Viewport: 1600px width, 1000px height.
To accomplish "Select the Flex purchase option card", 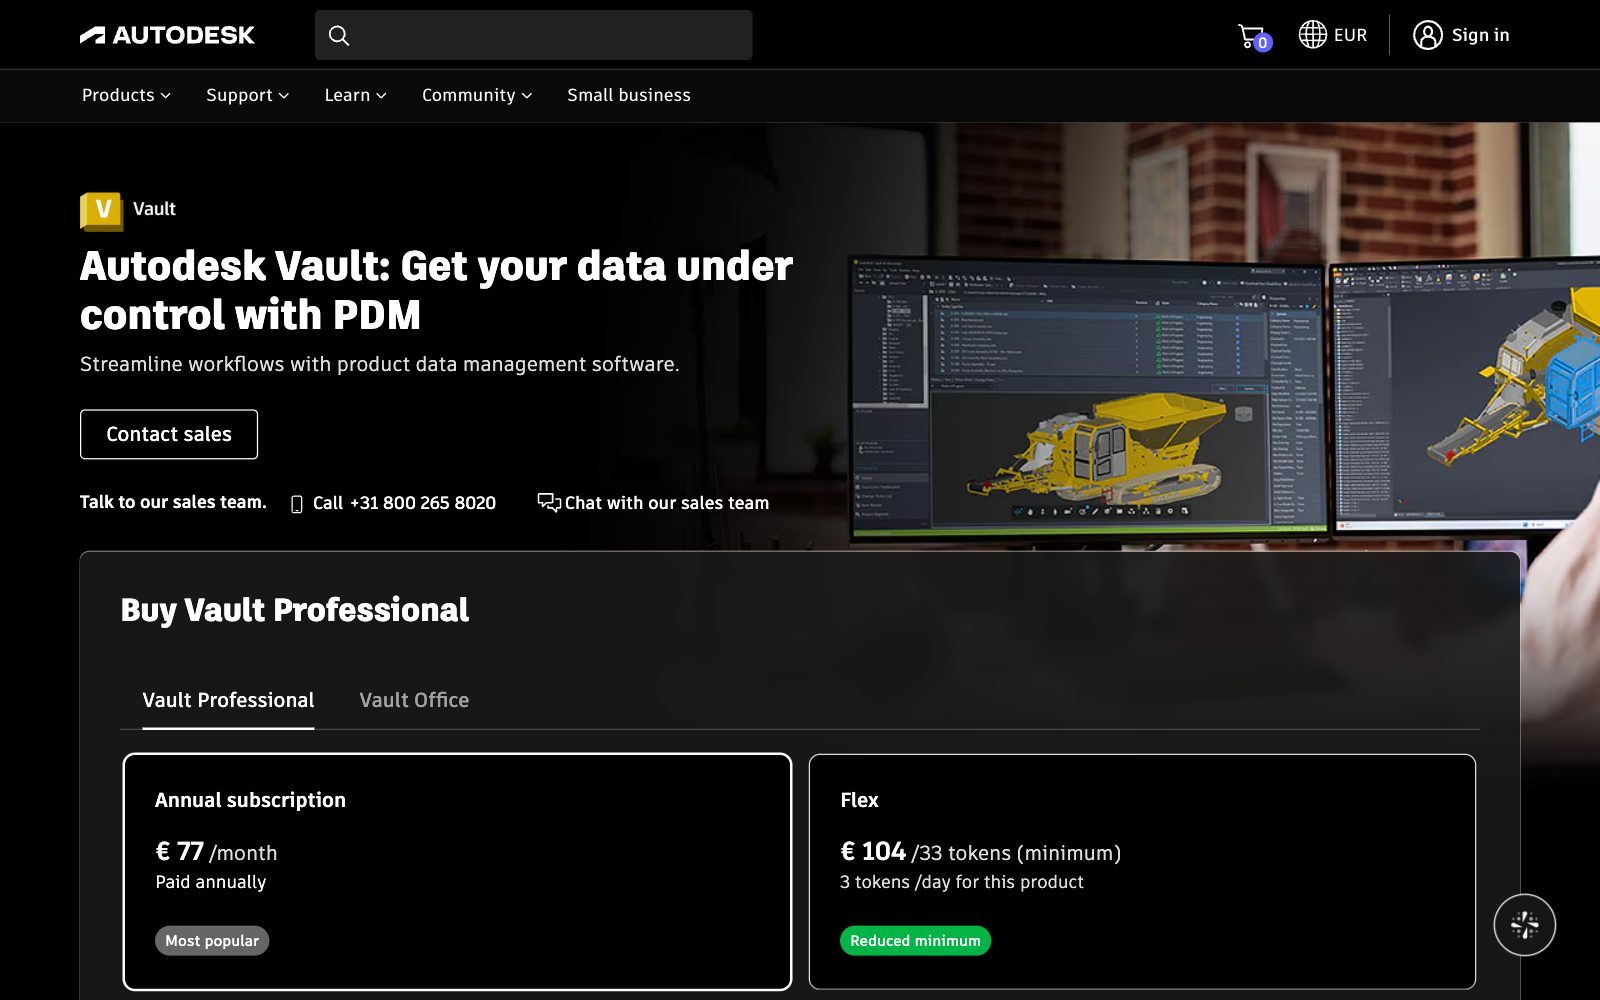I will 1142,872.
